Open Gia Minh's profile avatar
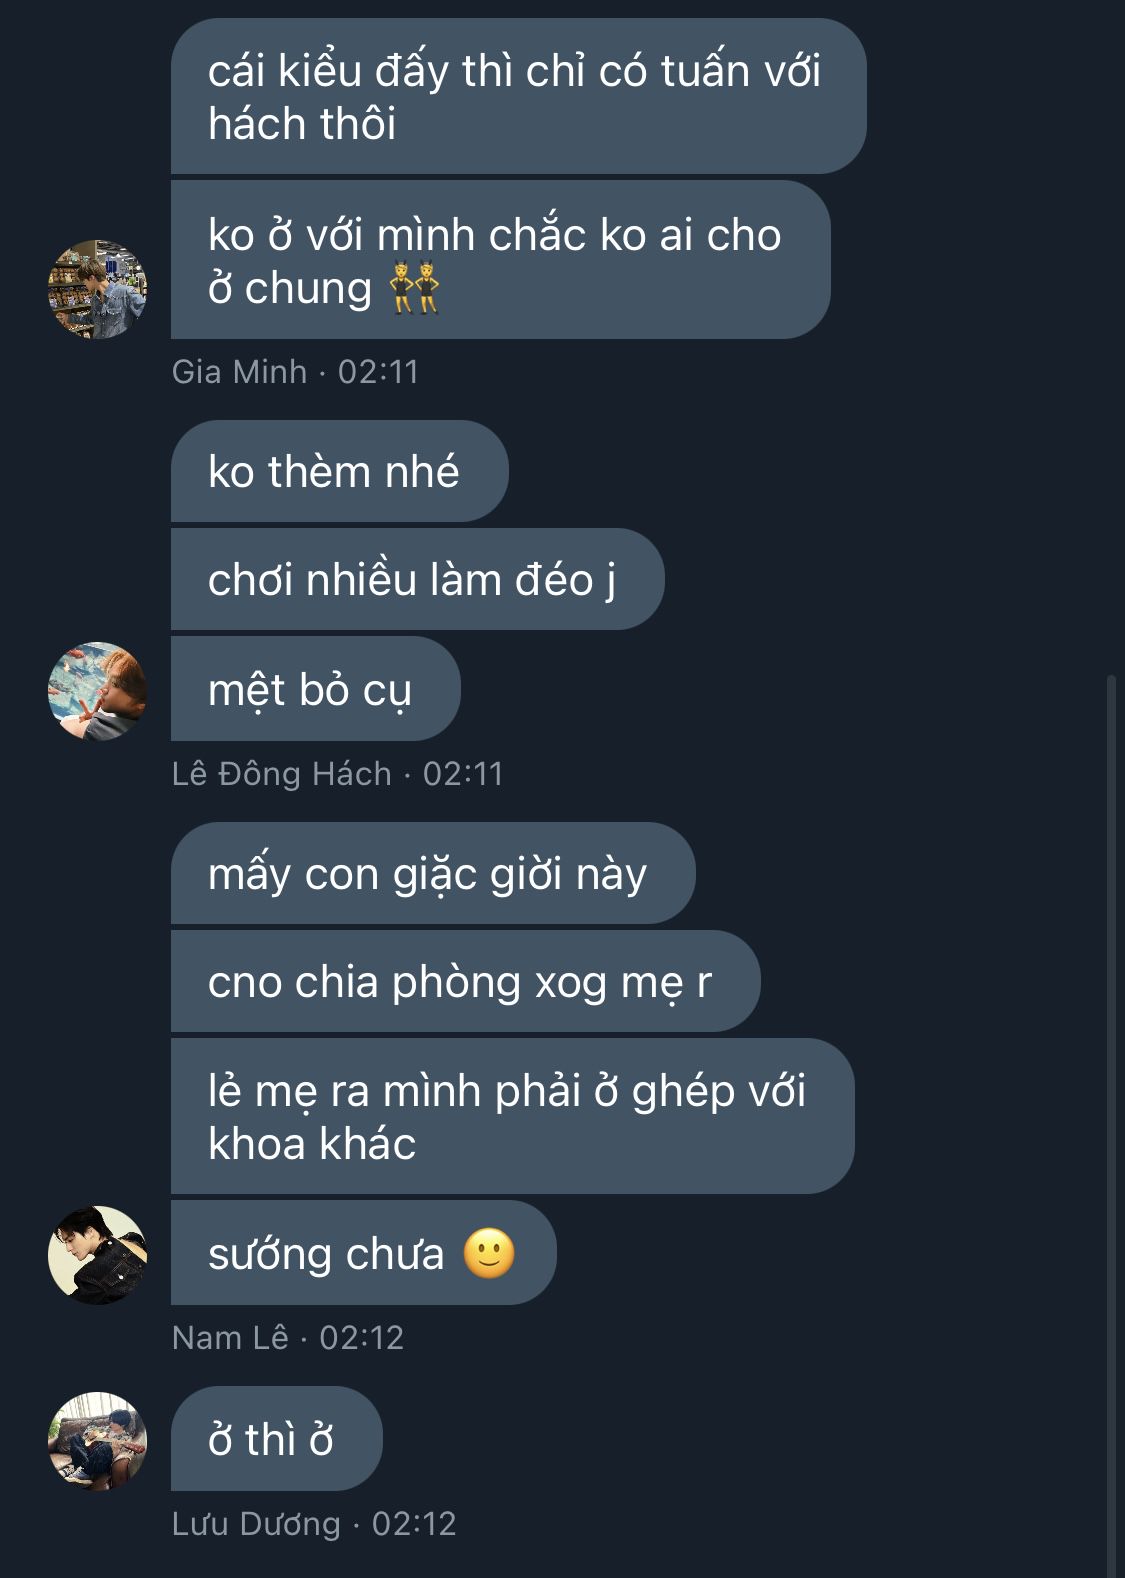This screenshot has width=1125, height=1578. [x=98, y=289]
